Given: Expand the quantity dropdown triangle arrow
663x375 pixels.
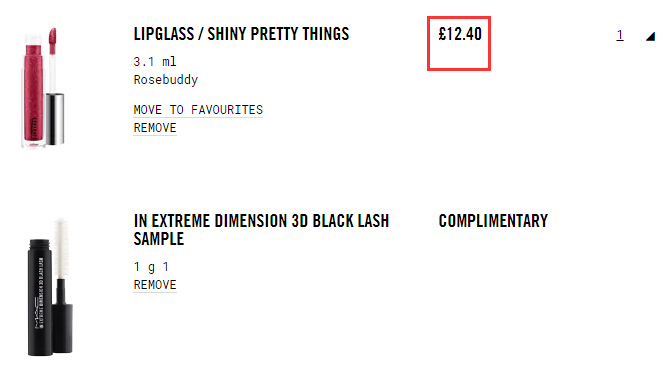Looking at the screenshot, I should coord(650,37).
